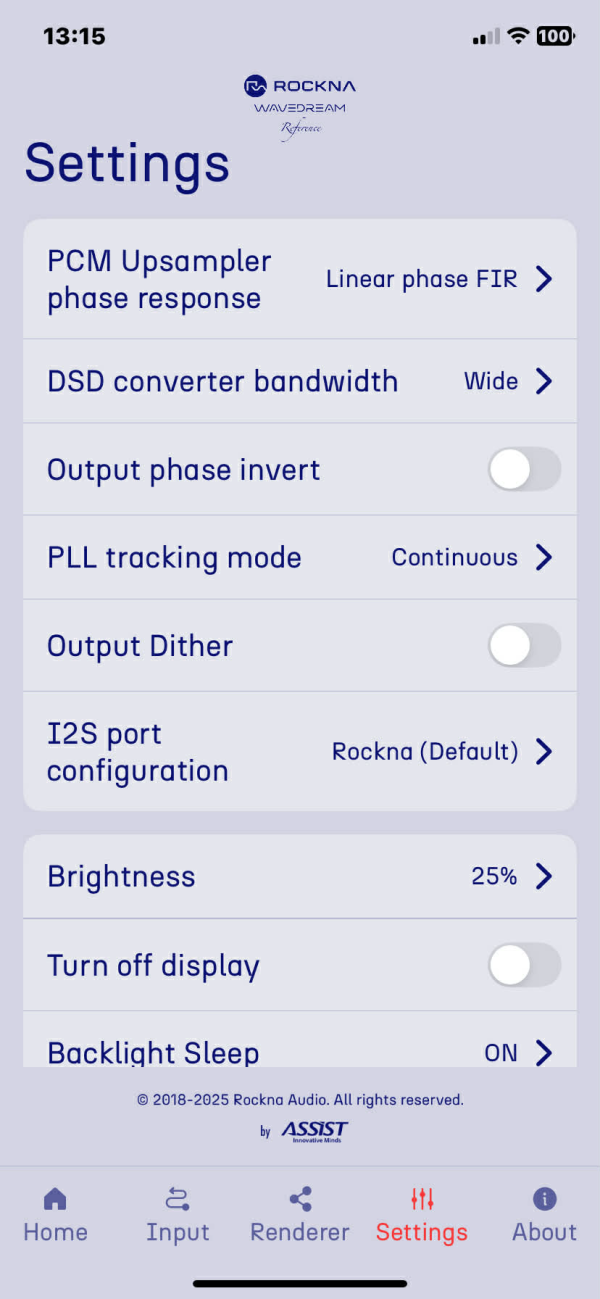Viewport: 600px width, 1299px height.
Task: Switch to the Renderer tab label
Action: click(300, 1232)
